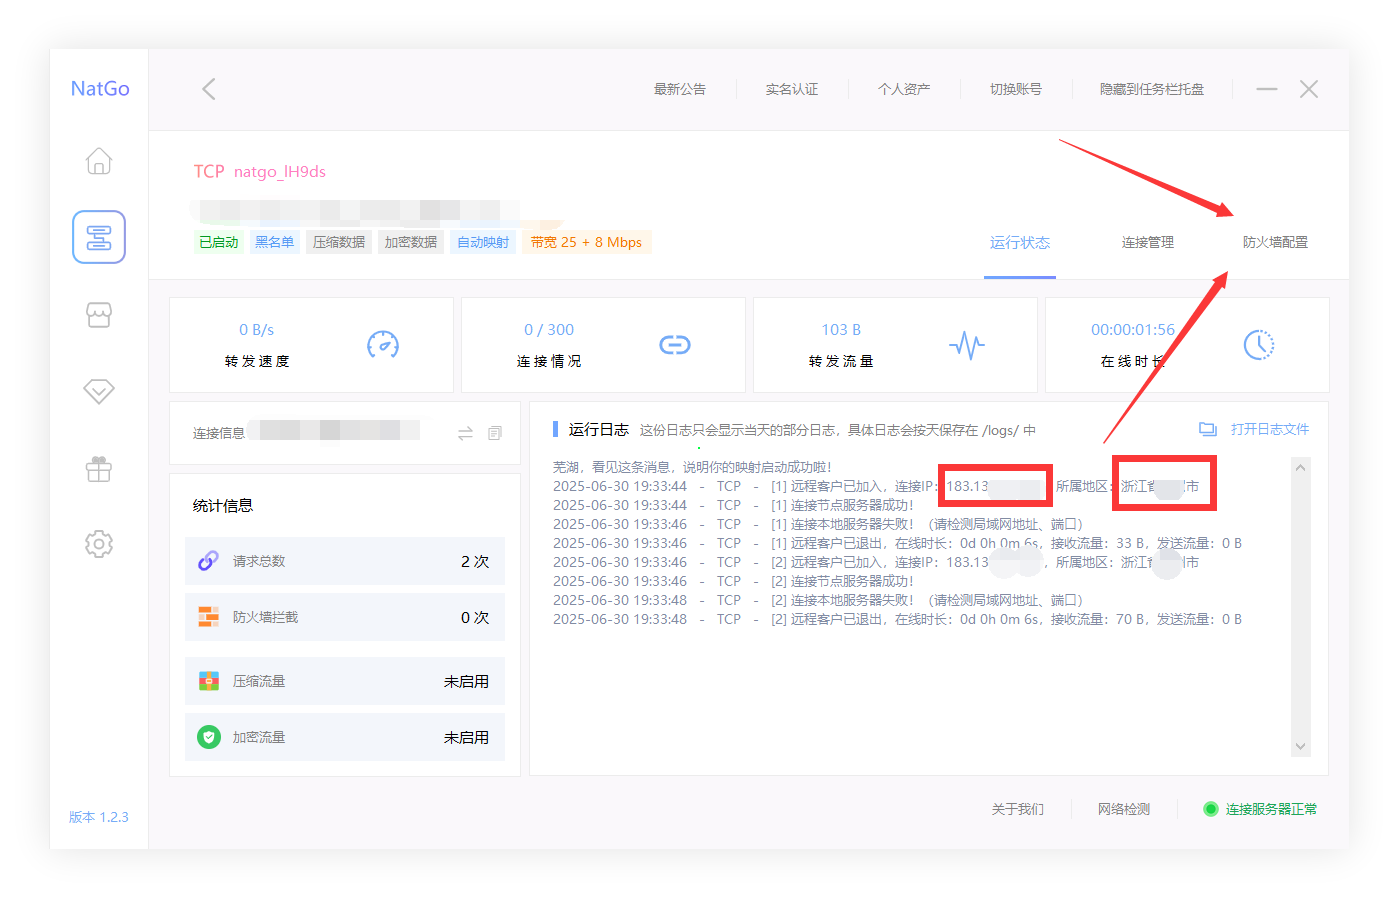Switch to the 连接管理 tab
This screenshot has height=900, width=1400.
click(x=1148, y=242)
